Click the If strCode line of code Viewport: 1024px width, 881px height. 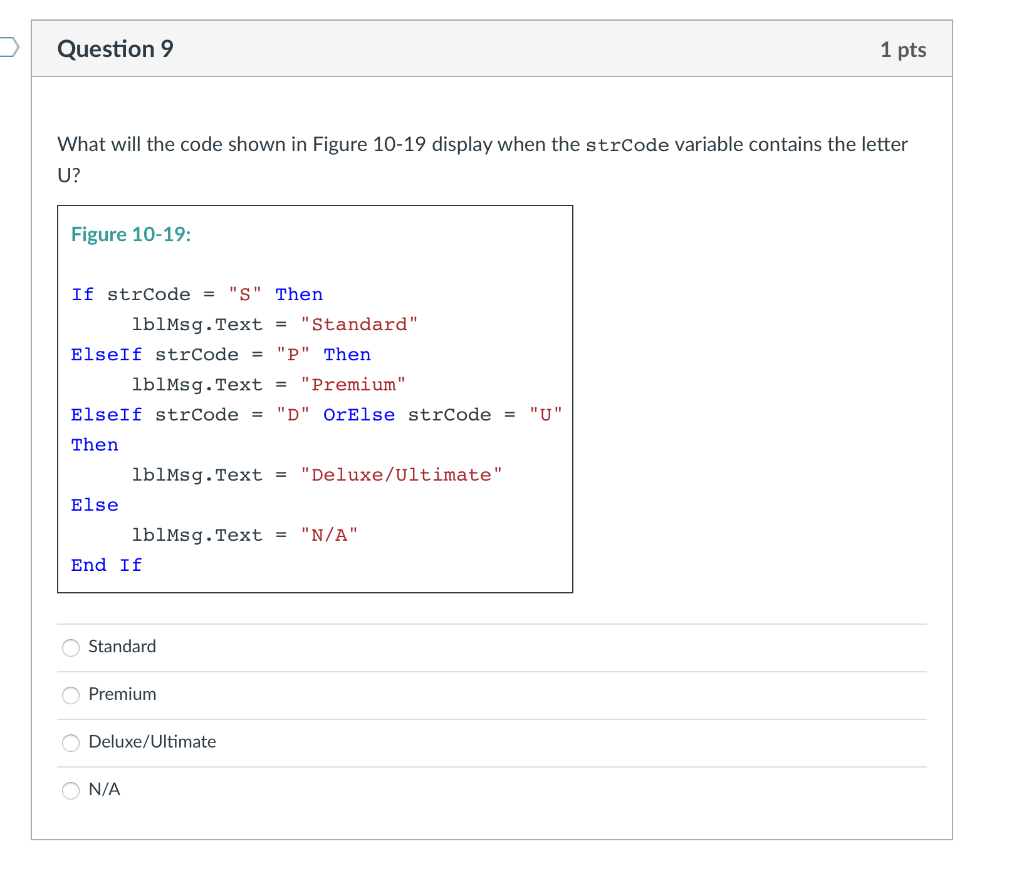pyautogui.click(x=198, y=294)
